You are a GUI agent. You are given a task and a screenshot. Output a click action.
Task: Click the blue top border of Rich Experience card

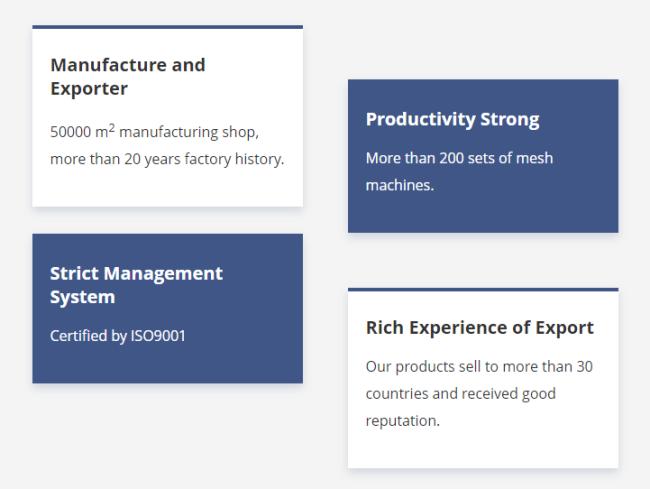(x=483, y=289)
